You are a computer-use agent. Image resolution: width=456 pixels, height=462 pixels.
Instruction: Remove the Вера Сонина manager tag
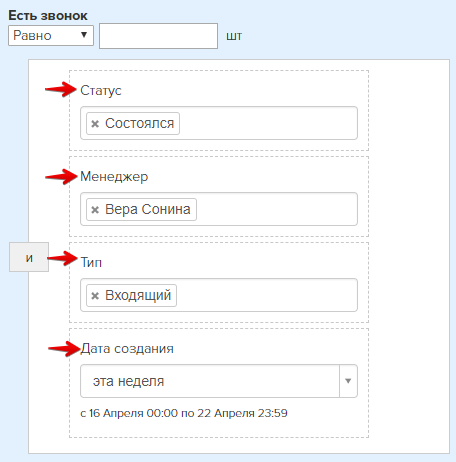[x=95, y=210]
